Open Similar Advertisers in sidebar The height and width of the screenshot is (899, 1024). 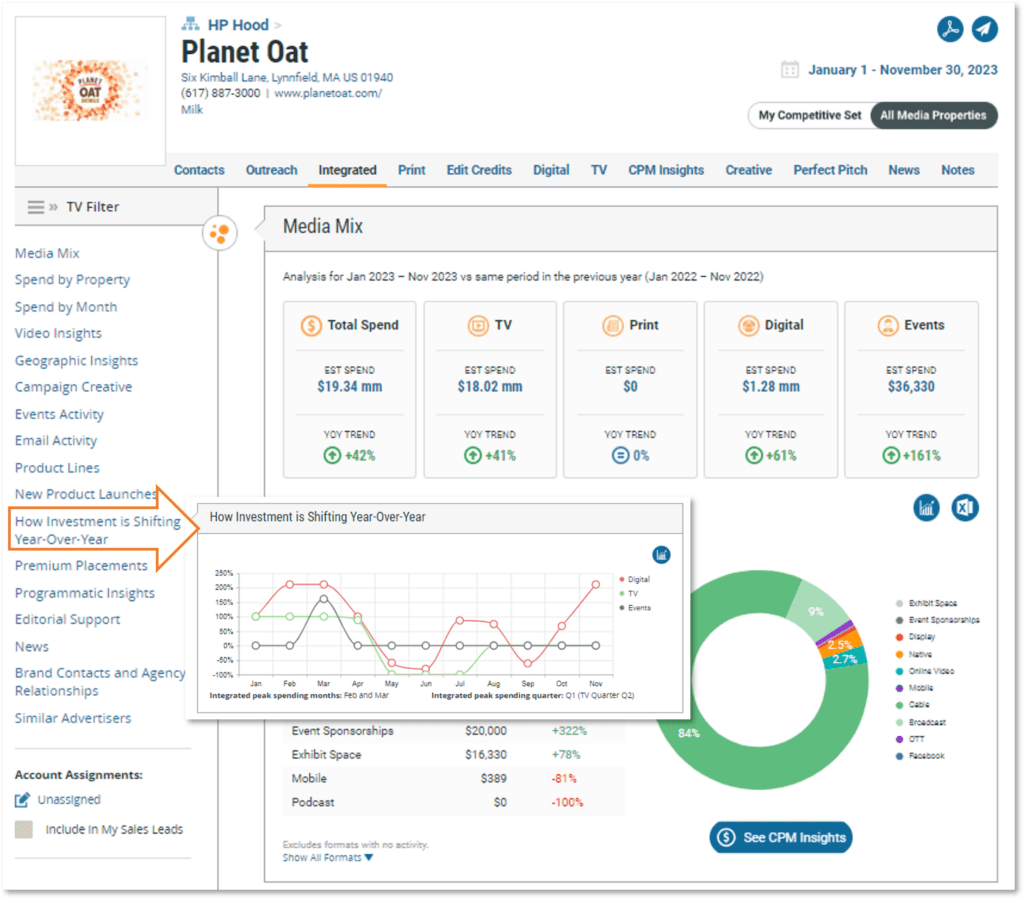[73, 718]
